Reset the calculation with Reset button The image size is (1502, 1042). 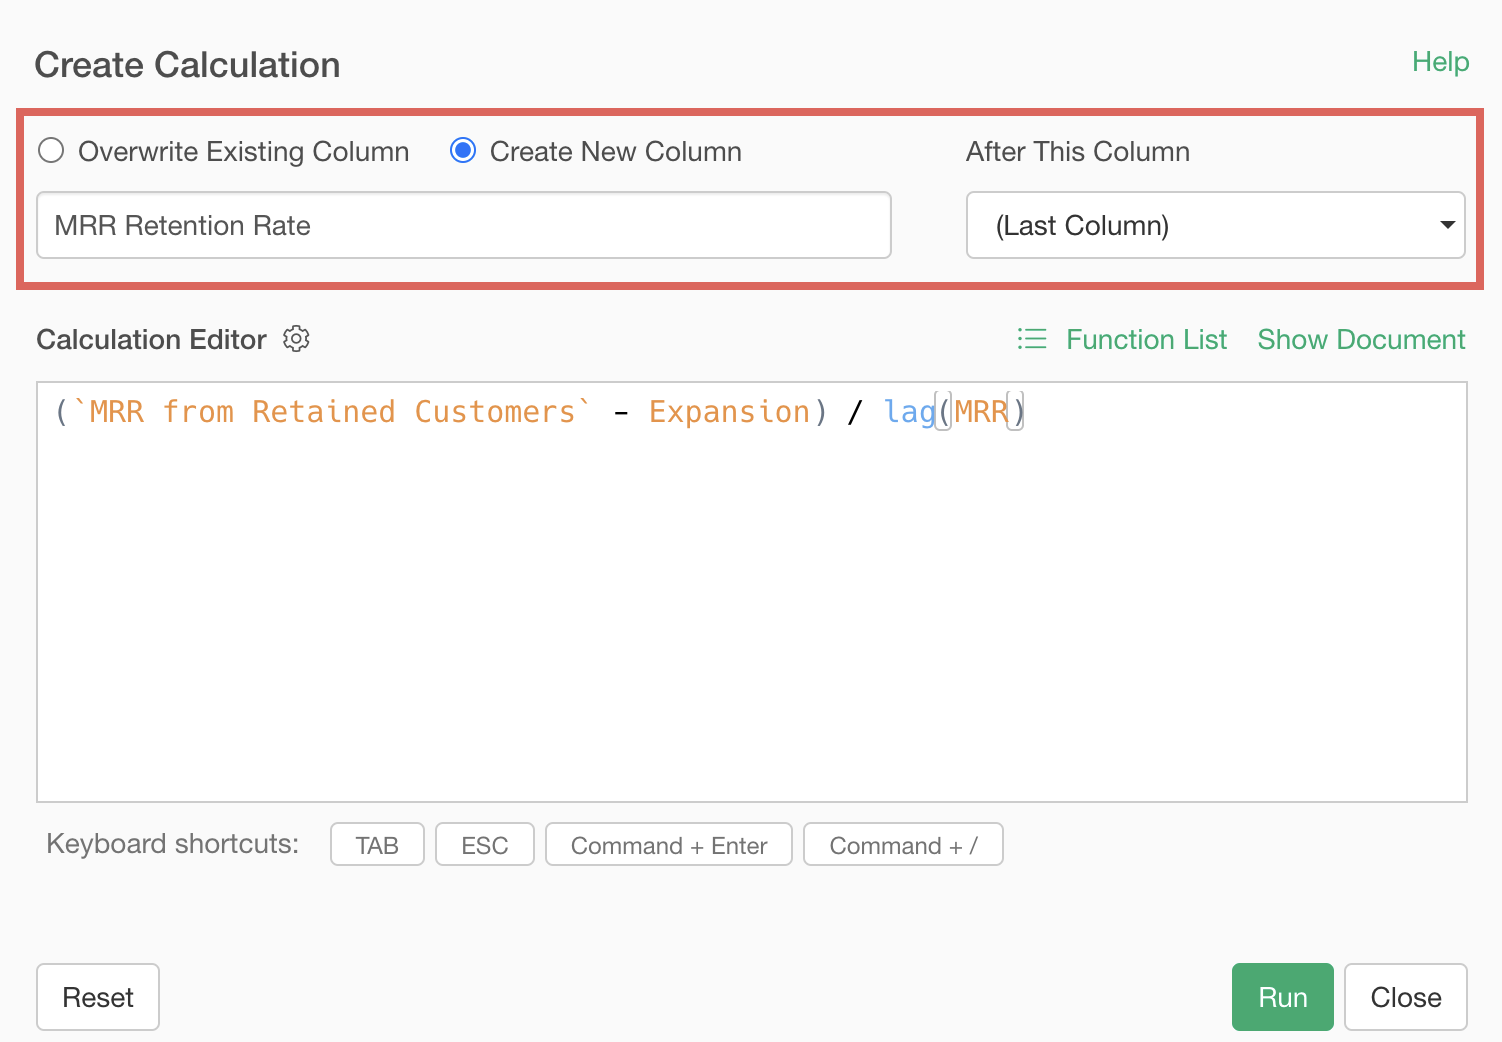point(98,997)
